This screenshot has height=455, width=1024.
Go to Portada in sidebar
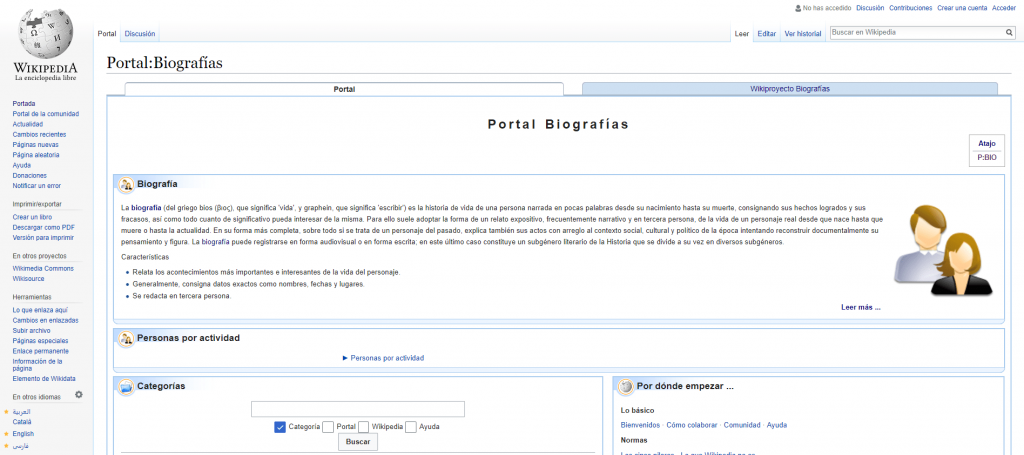tap(24, 103)
